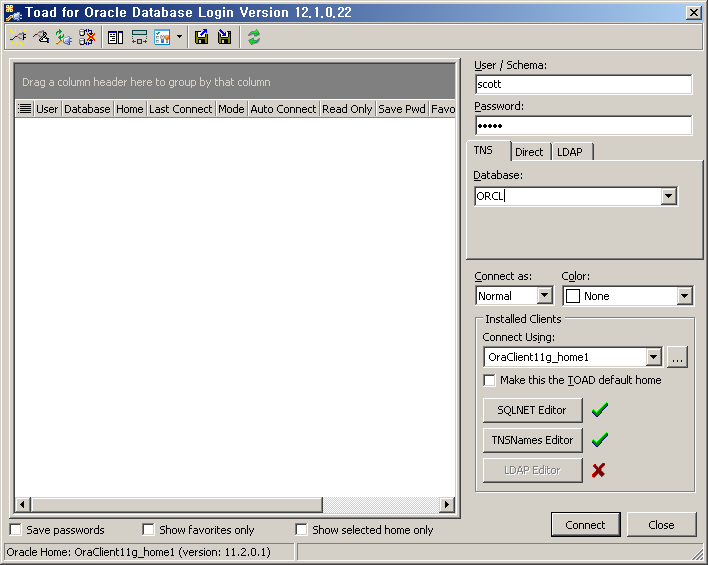This screenshot has height=565, width=708.
Task: Click the import floppy disk icon
Action: tap(224, 37)
